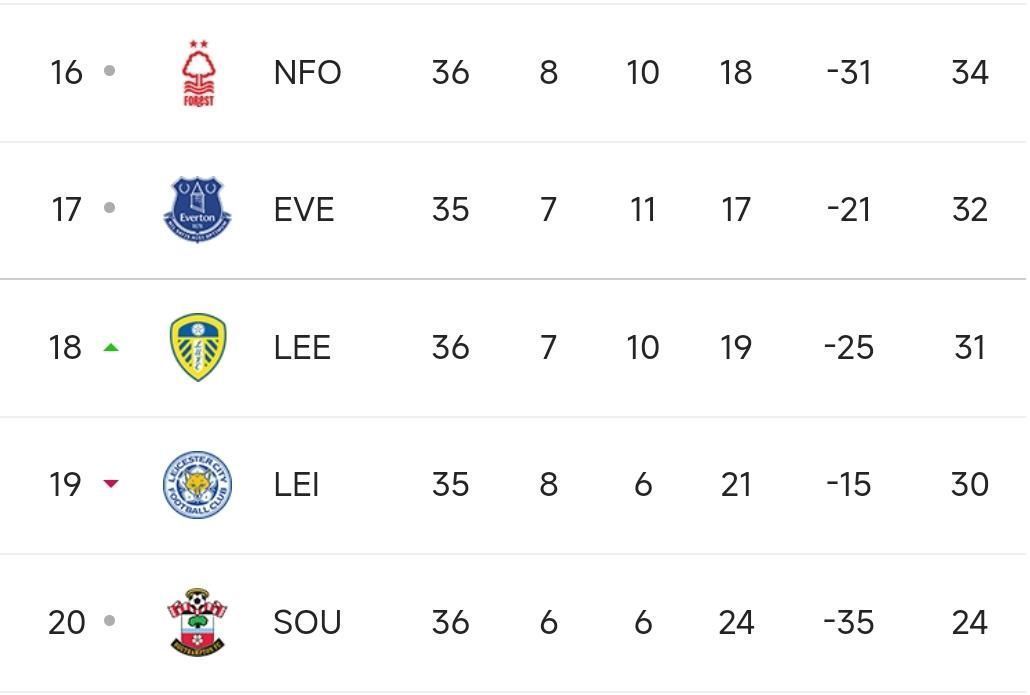Image resolution: width=1030 pixels, height=695 pixels.
Task: Select Leeds' 31 points total
Action: pos(970,348)
